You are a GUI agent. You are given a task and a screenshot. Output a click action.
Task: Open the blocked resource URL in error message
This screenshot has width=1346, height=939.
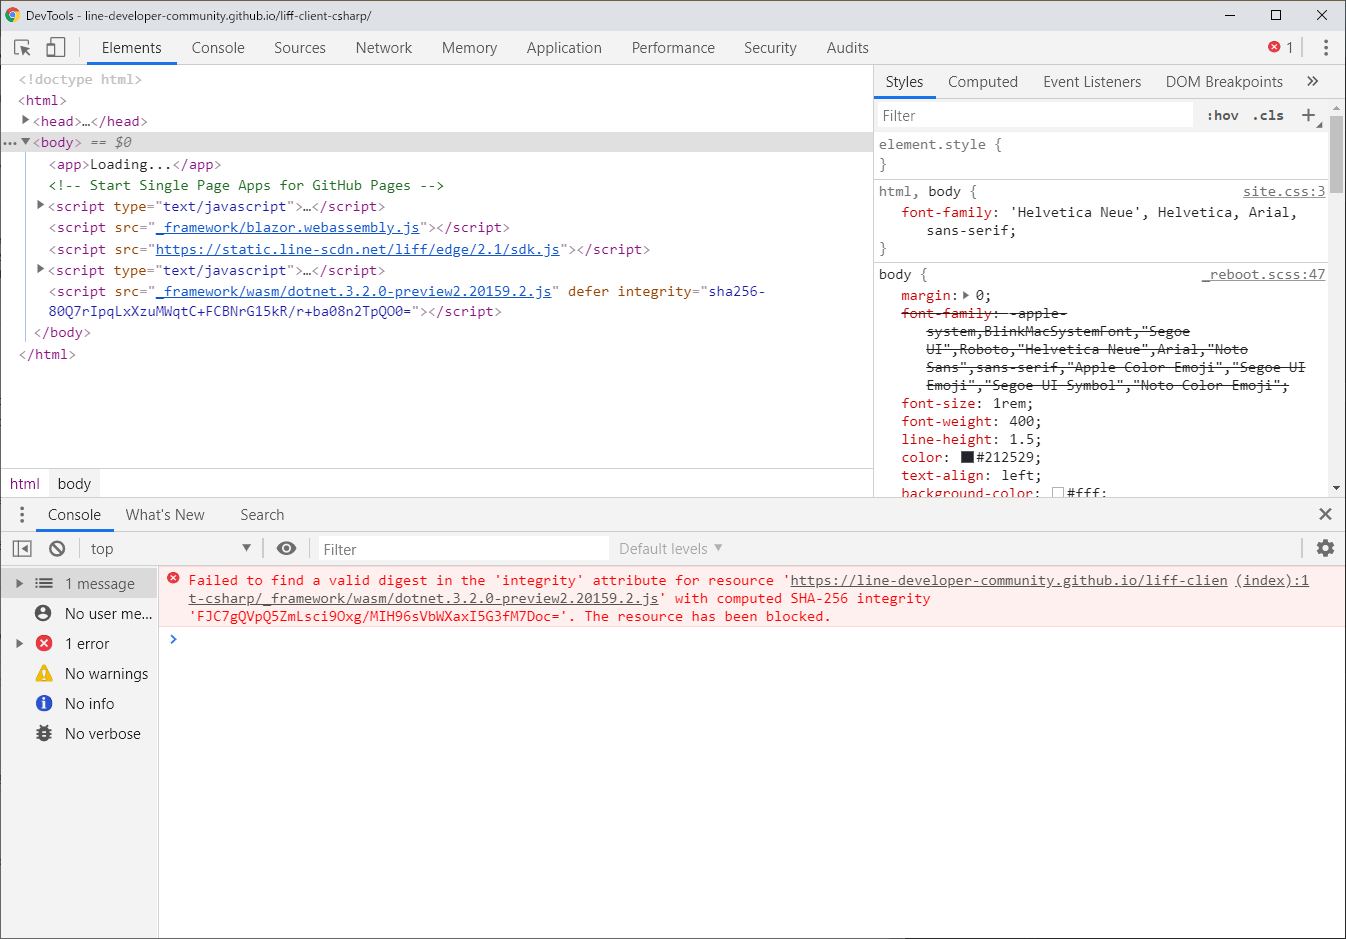pos(1008,580)
